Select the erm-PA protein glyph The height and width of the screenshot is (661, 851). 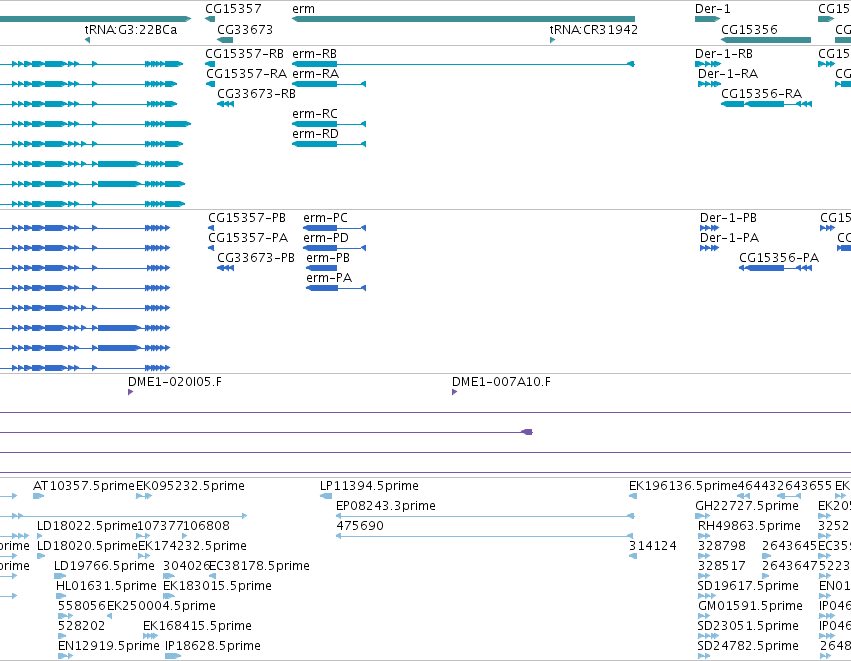coord(336,288)
